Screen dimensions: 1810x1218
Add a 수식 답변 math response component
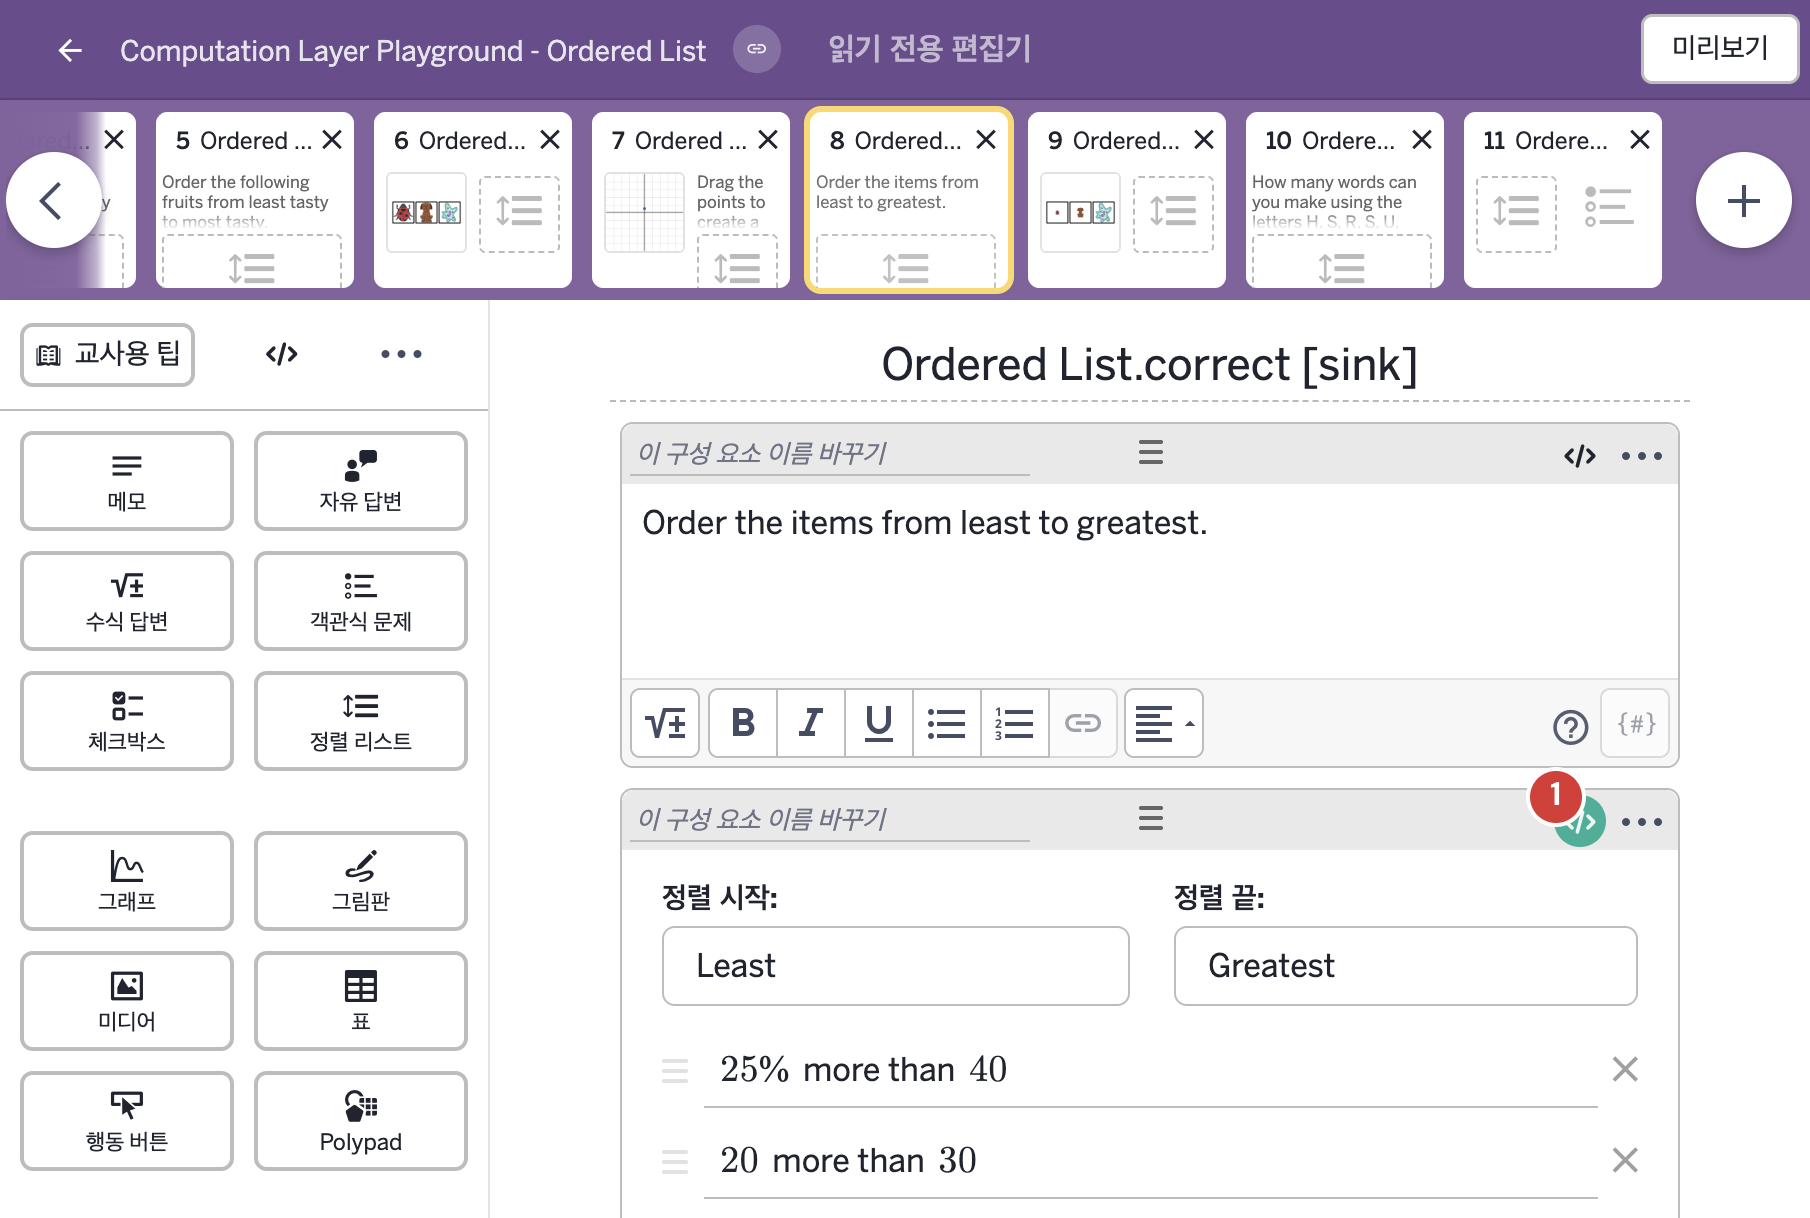click(x=127, y=601)
